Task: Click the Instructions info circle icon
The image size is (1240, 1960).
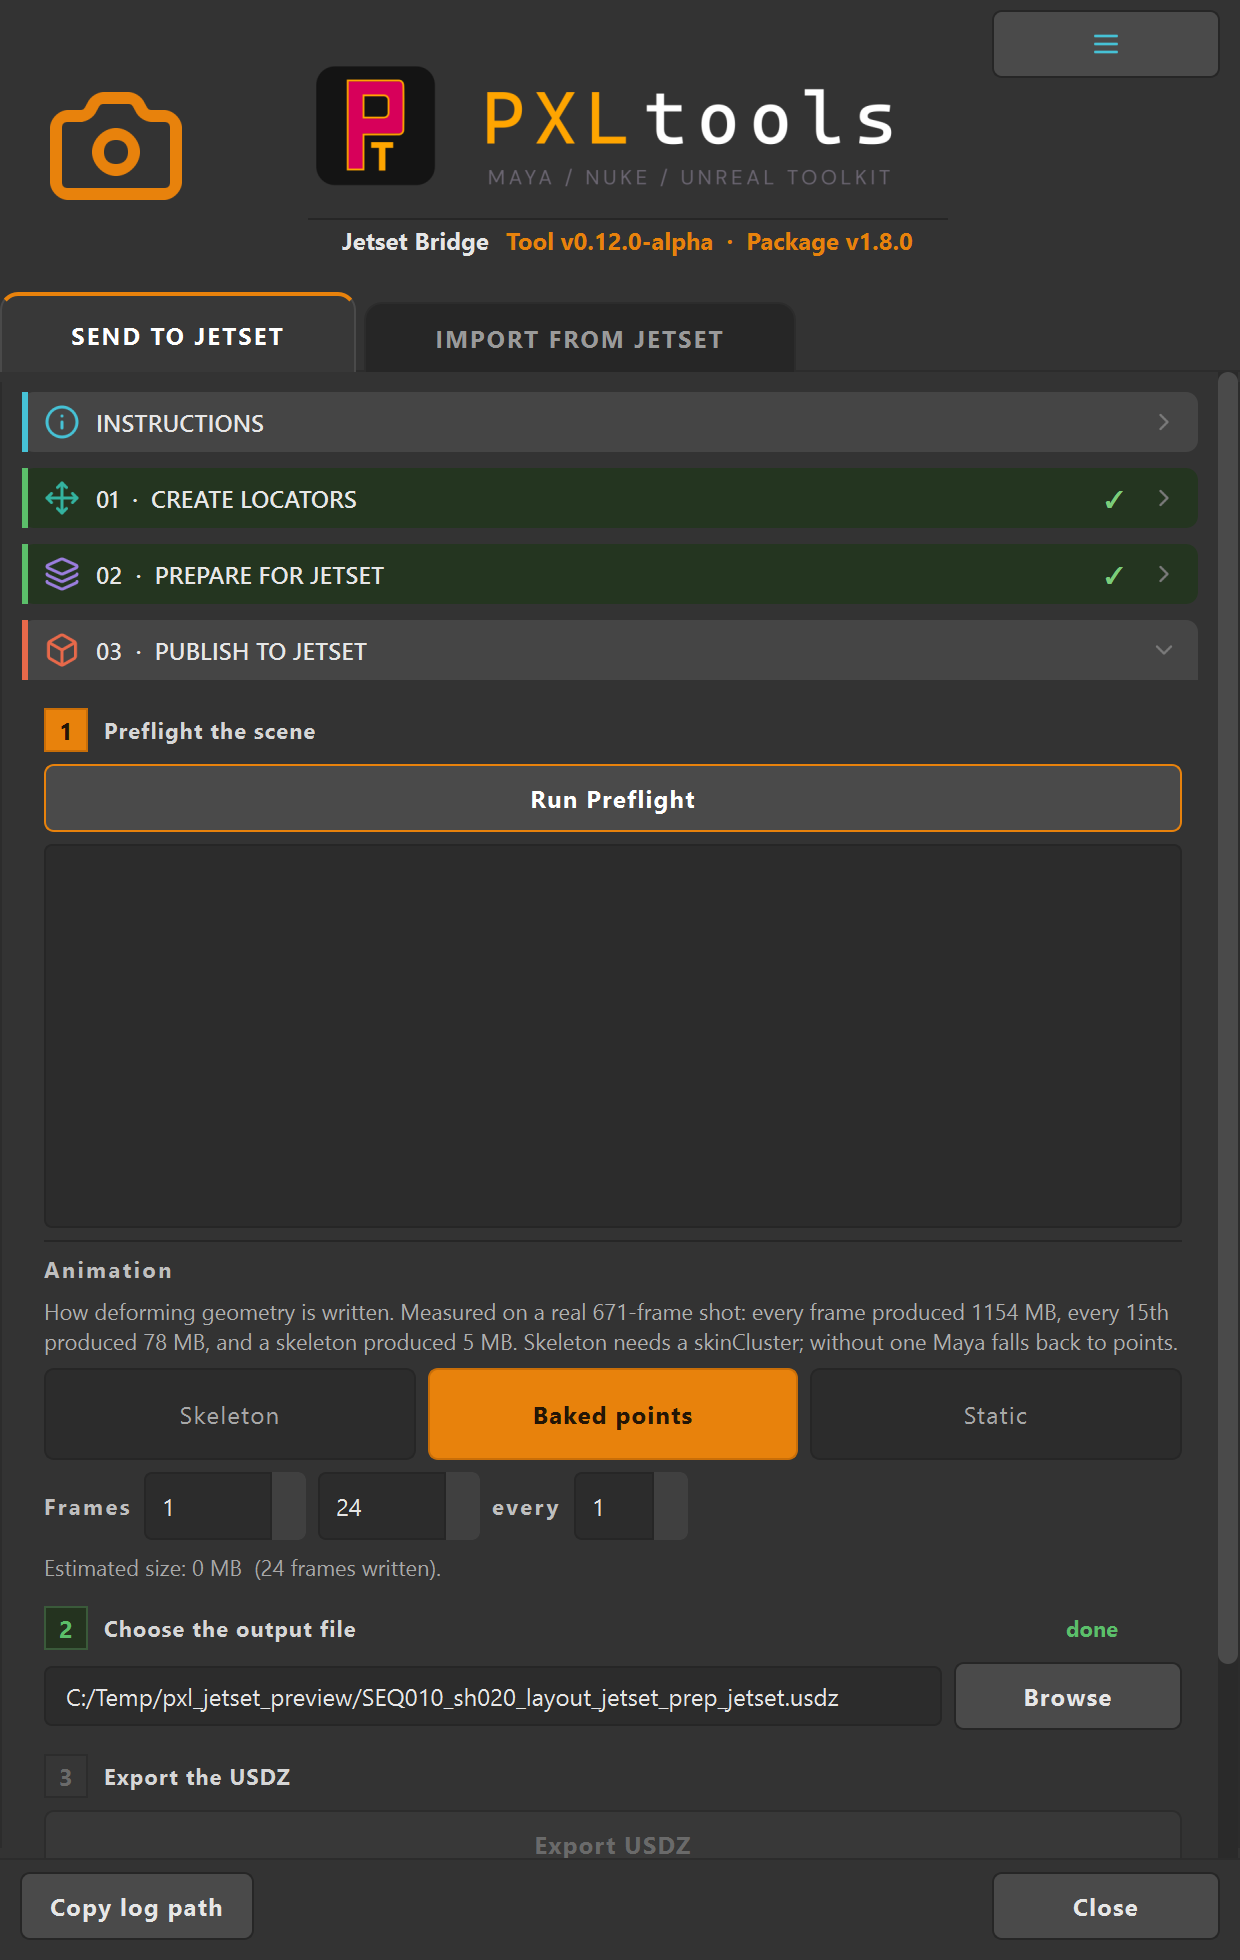Action: [62, 422]
